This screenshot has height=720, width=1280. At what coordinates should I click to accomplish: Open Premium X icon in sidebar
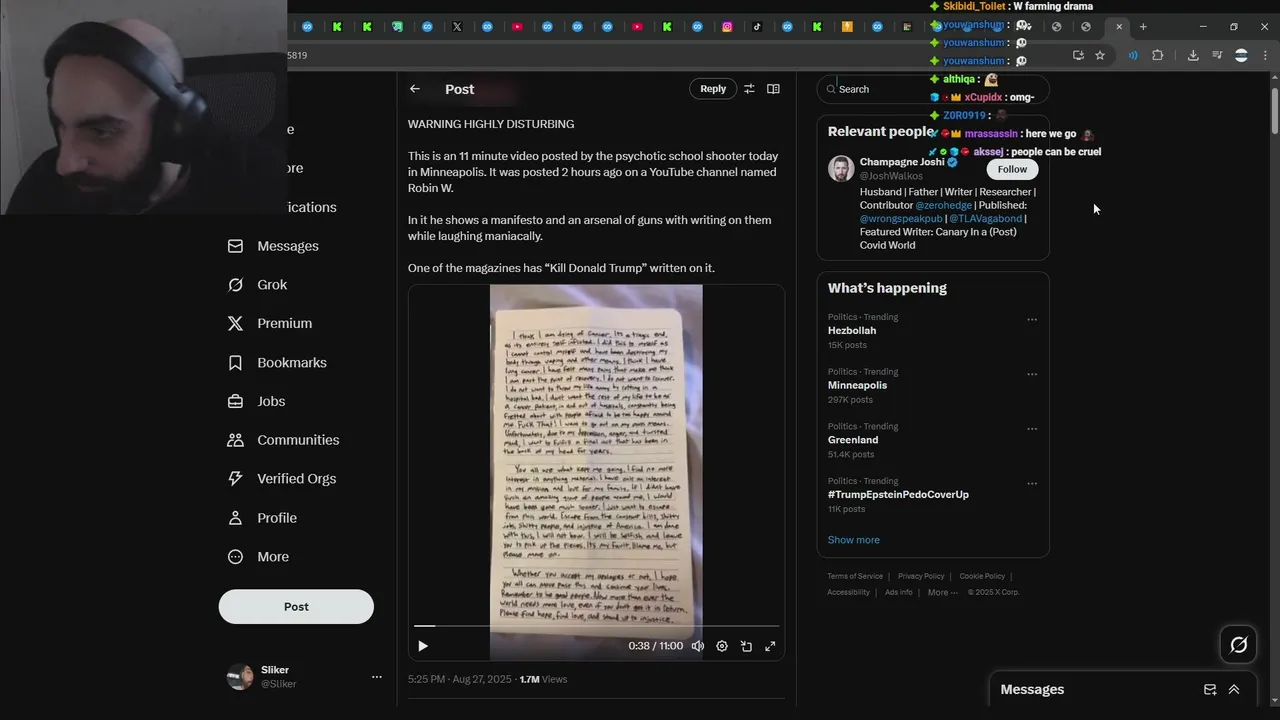(235, 323)
